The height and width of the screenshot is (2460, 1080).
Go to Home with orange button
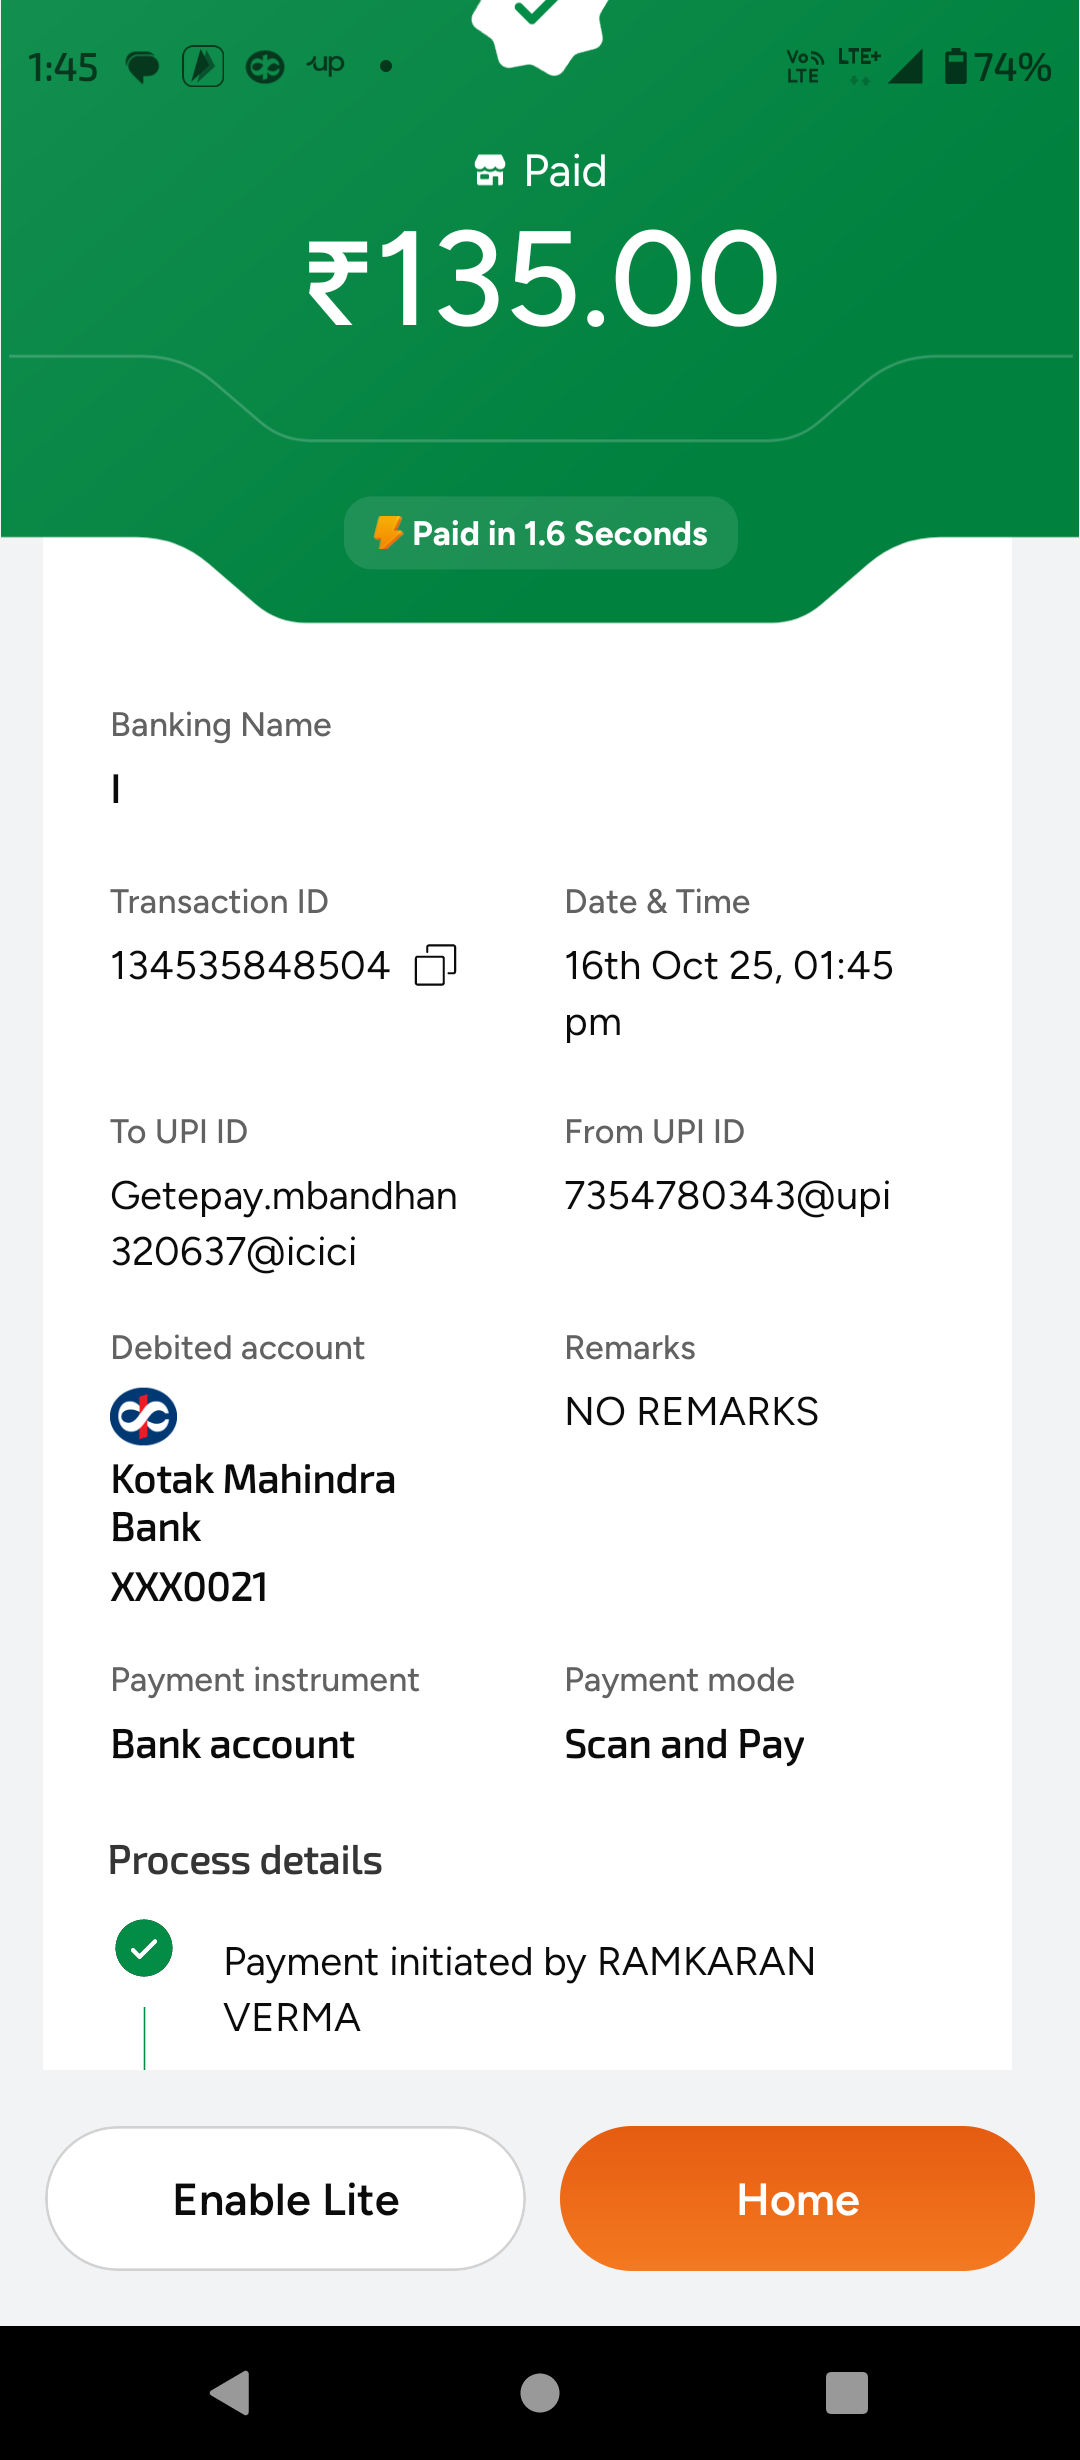(797, 2199)
